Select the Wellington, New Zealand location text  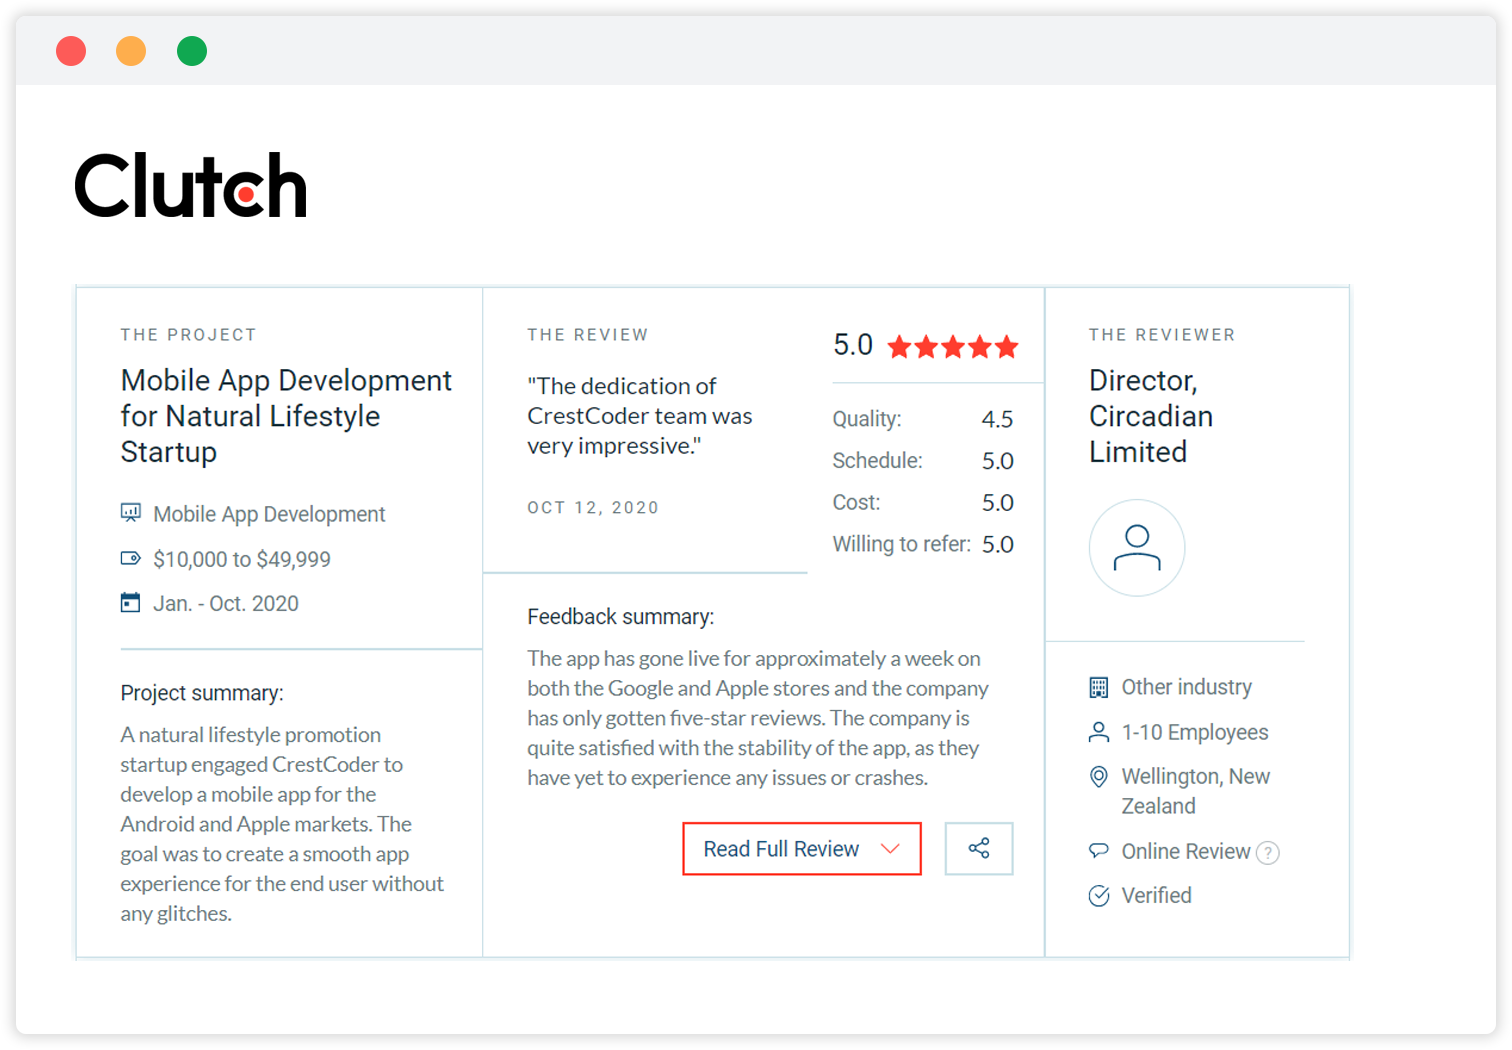coord(1195,791)
